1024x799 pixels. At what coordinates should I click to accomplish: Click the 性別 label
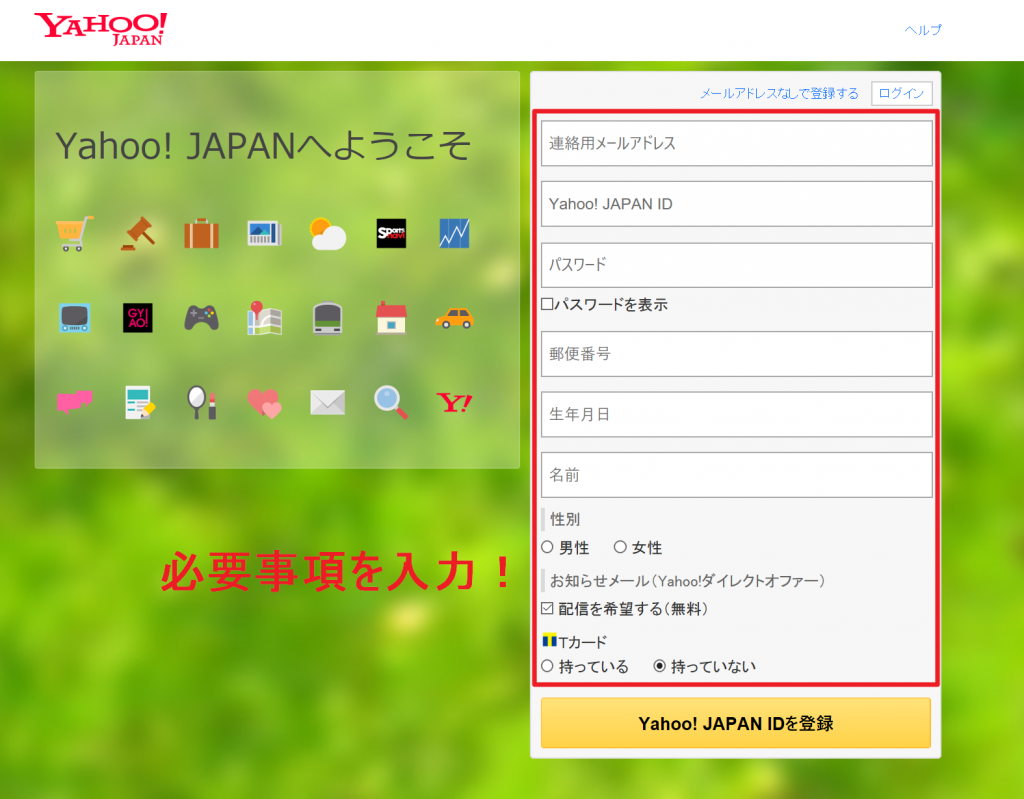(x=565, y=519)
